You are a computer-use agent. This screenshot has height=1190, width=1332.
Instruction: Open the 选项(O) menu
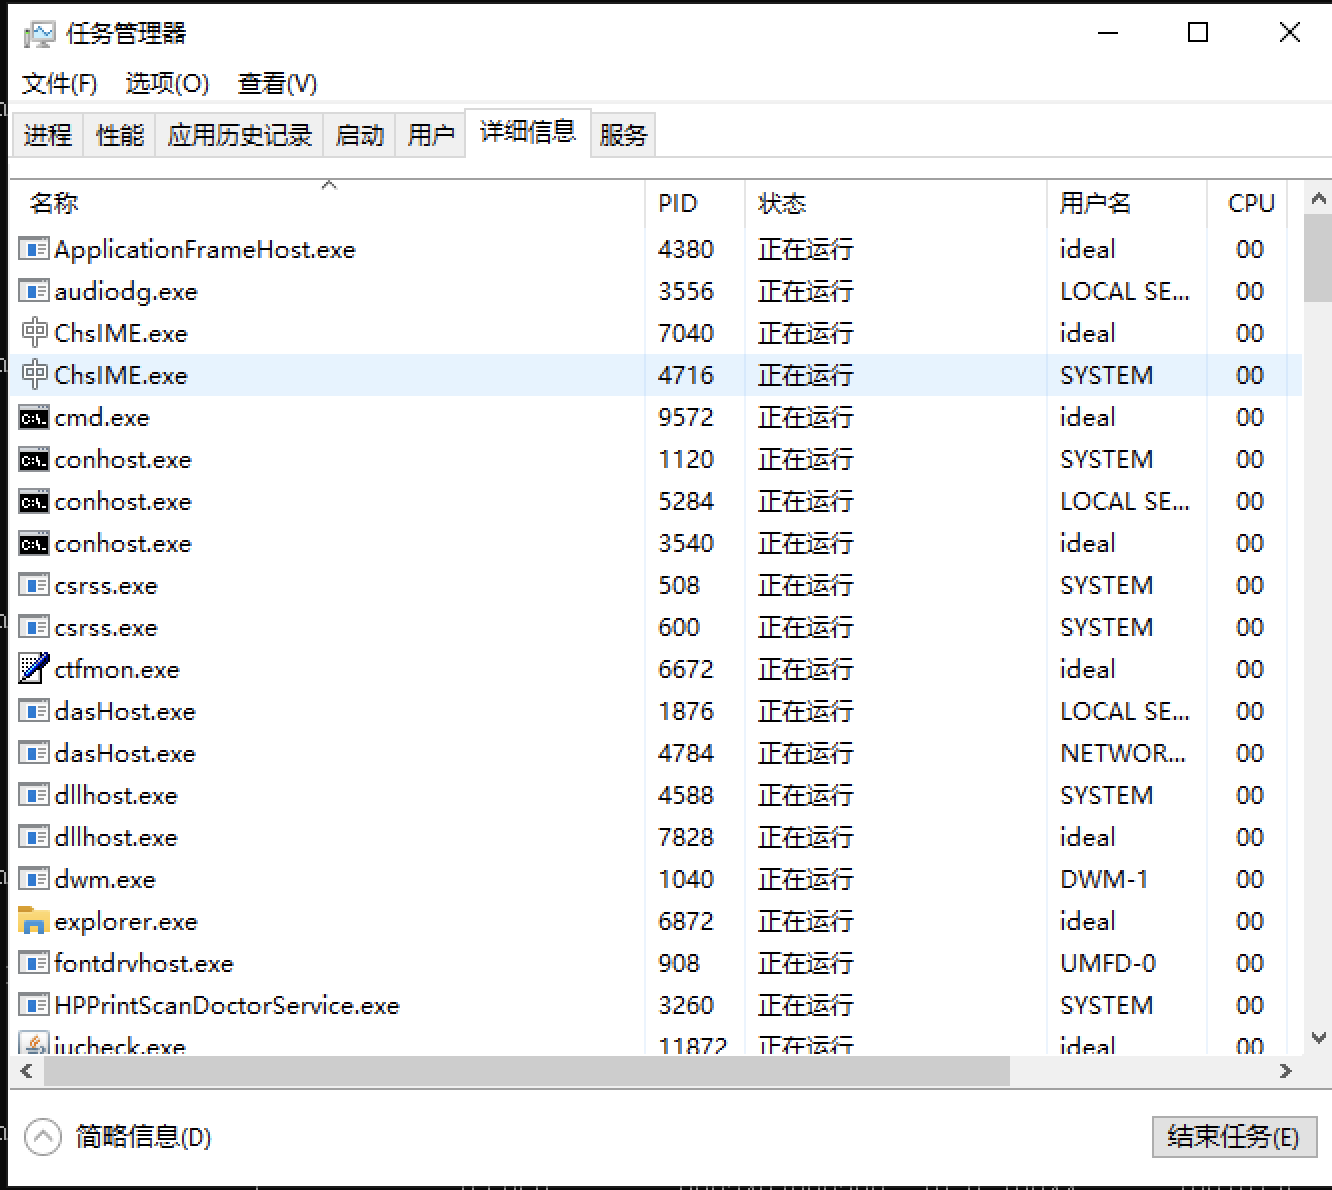[x=167, y=84]
